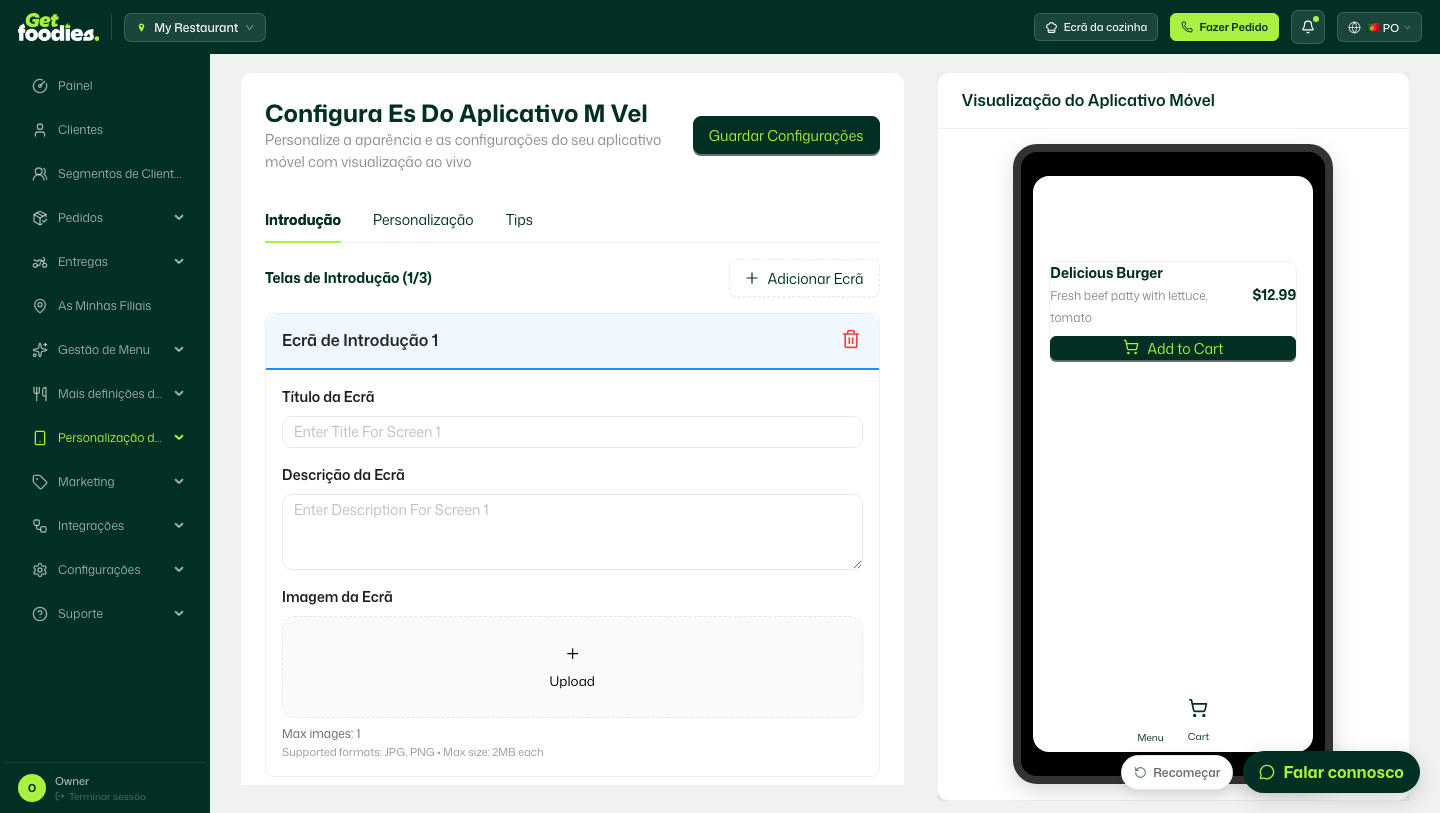Collapse the Personalização sidebar chevron

[x=179, y=438]
